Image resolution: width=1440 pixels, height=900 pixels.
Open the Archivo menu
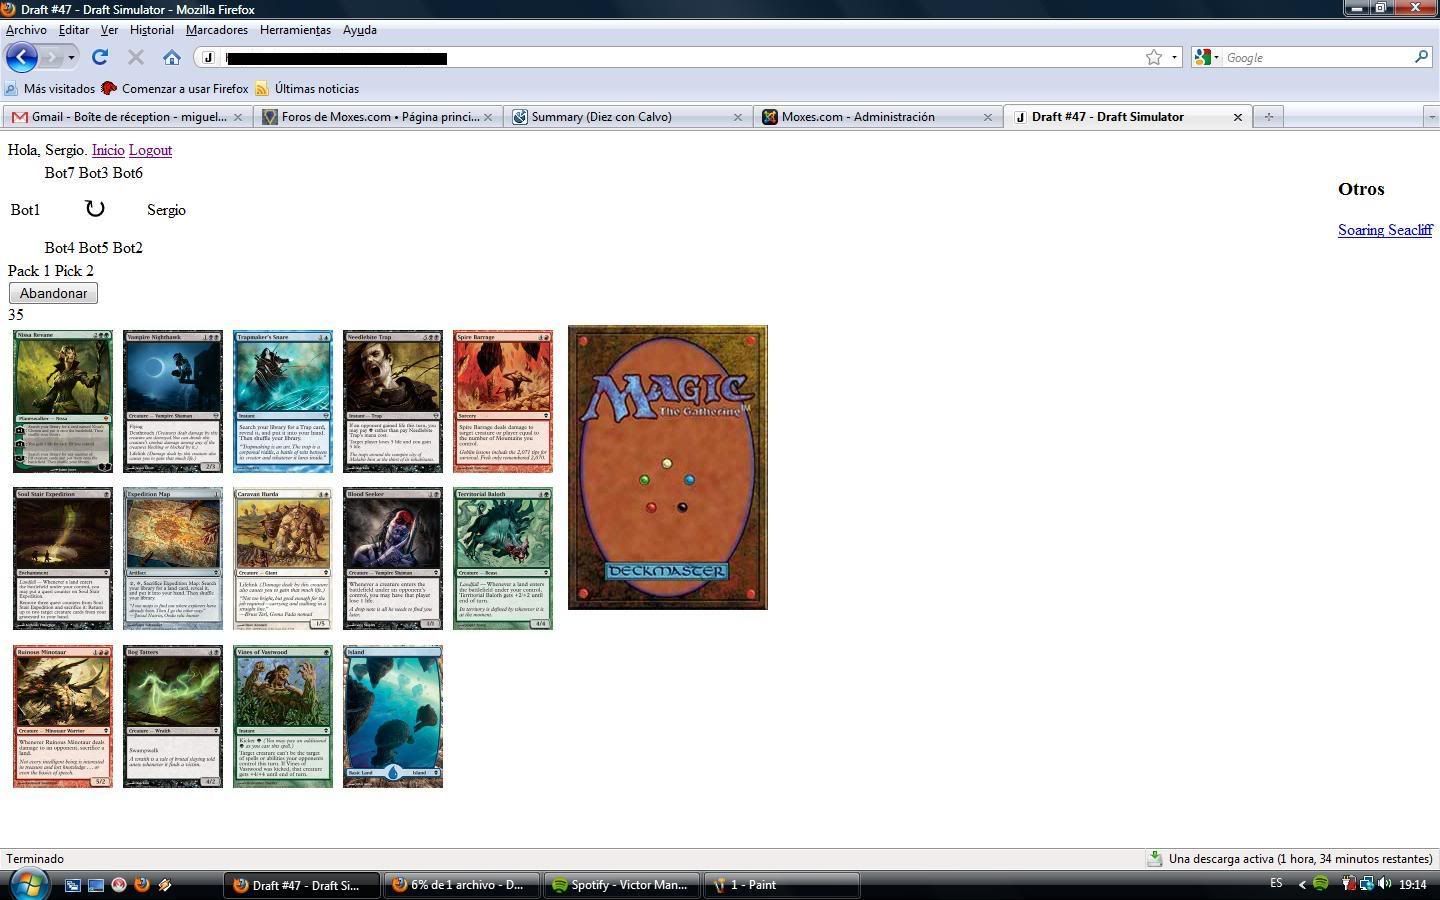click(26, 30)
